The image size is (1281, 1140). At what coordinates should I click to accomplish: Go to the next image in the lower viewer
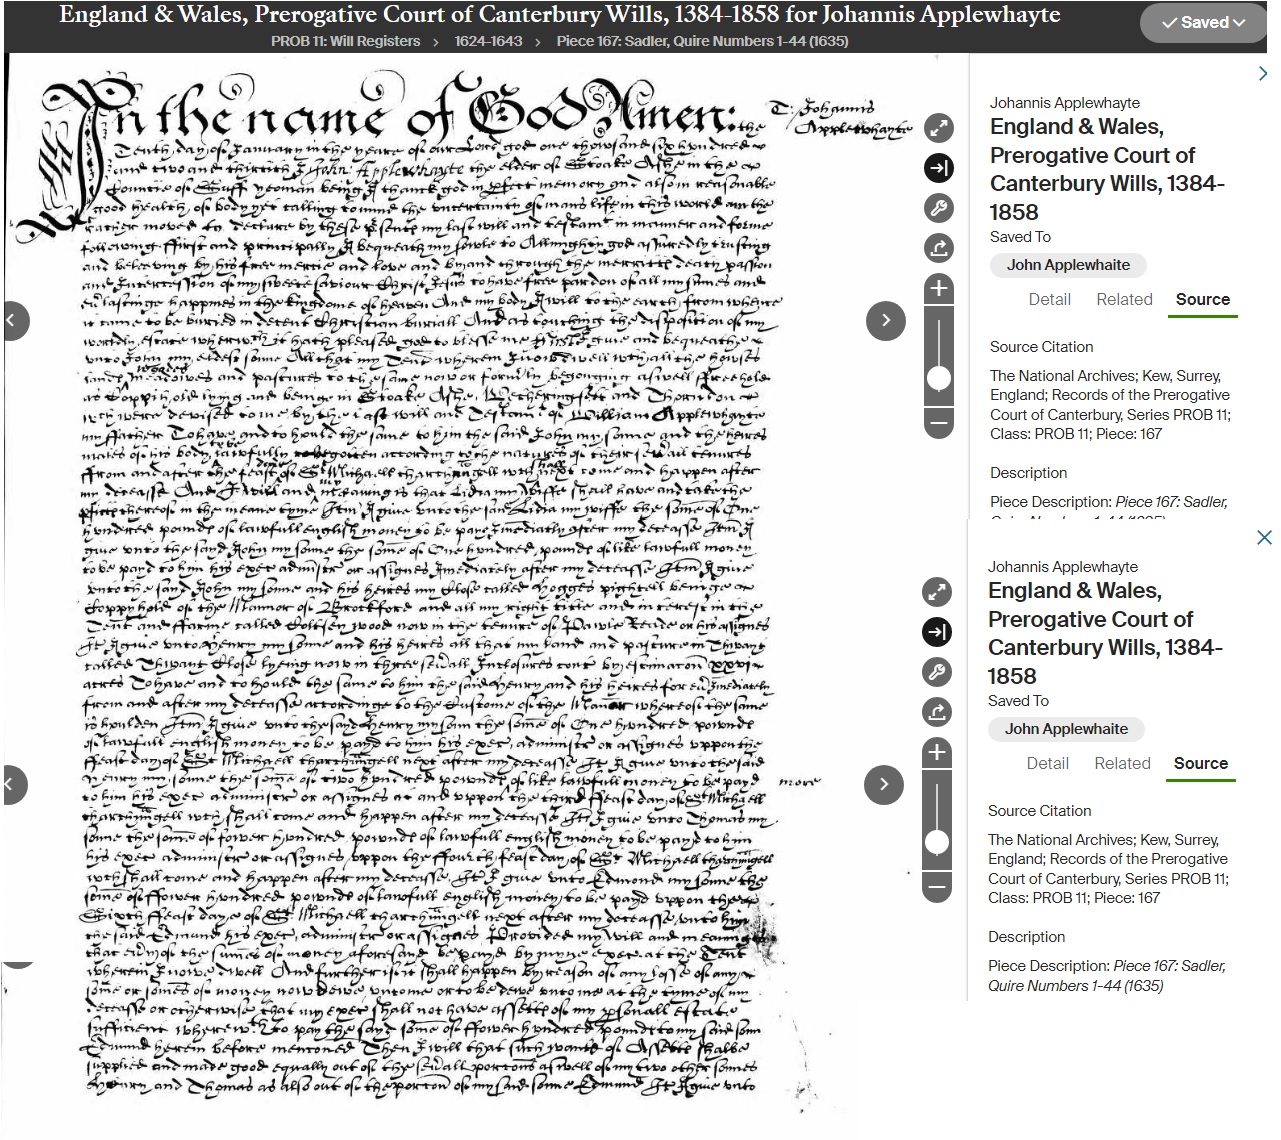(x=883, y=784)
